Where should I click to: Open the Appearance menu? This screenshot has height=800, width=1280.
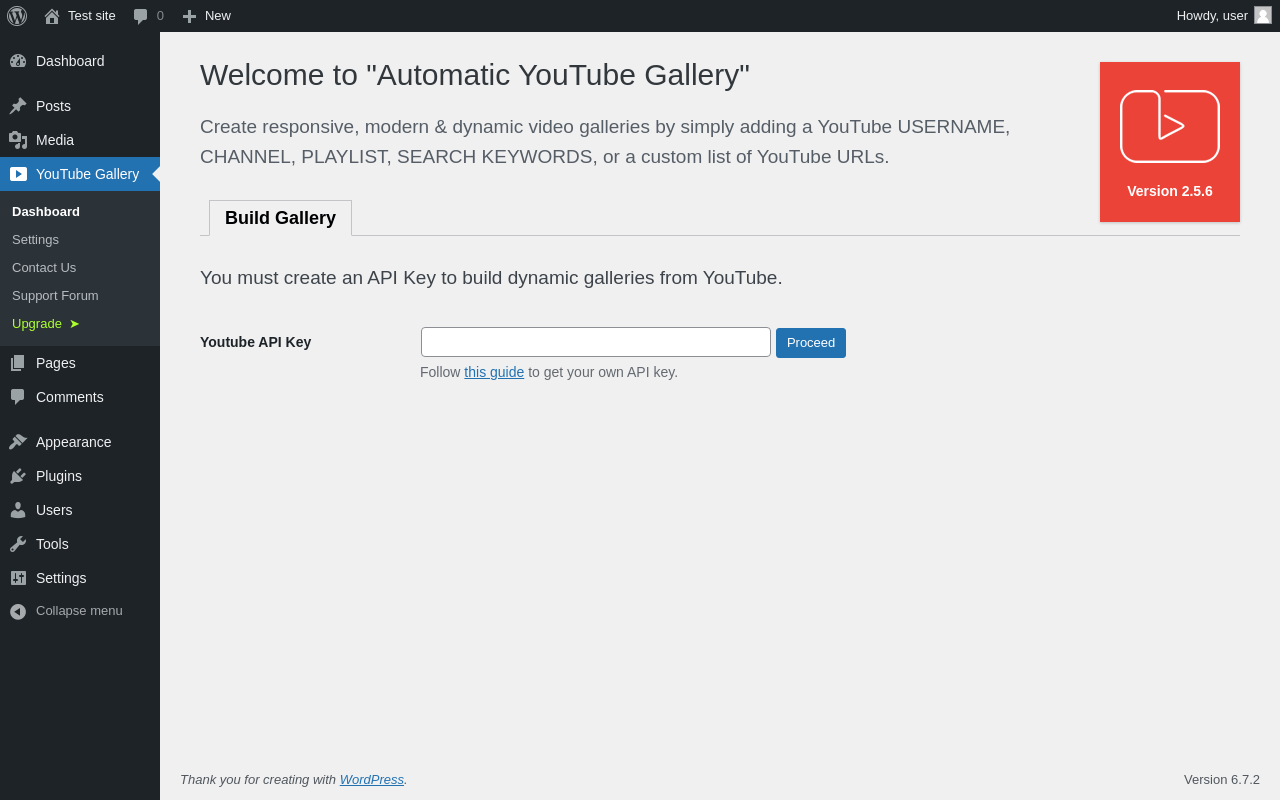click(x=80, y=442)
